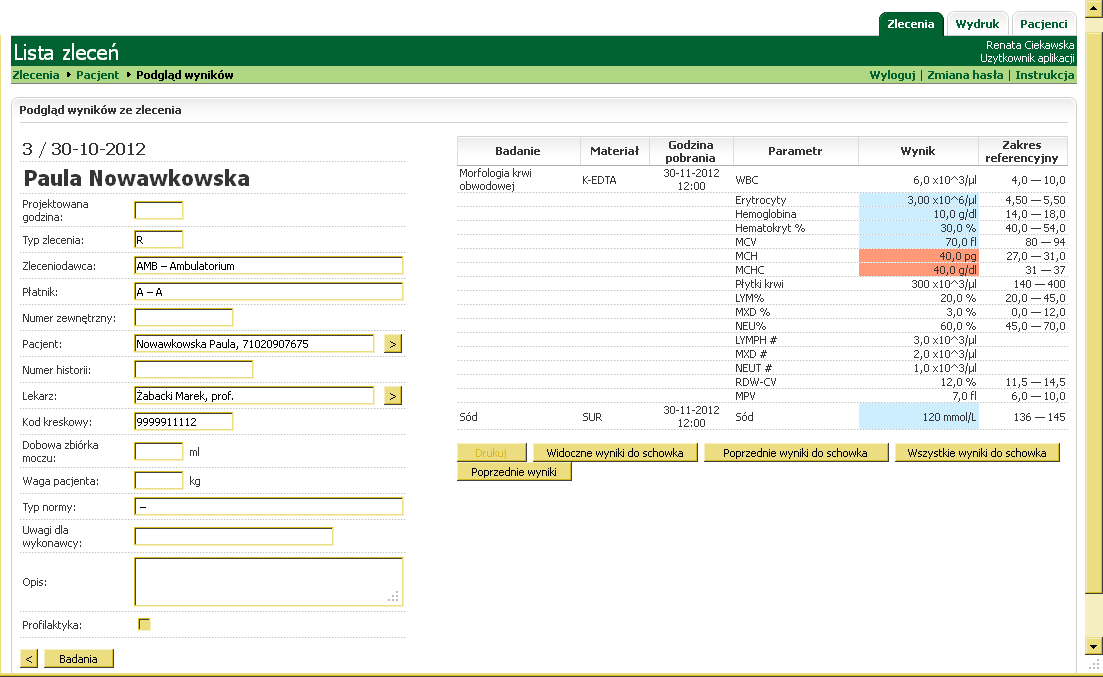Click the Zakres referencyjny column header

tap(1022, 151)
